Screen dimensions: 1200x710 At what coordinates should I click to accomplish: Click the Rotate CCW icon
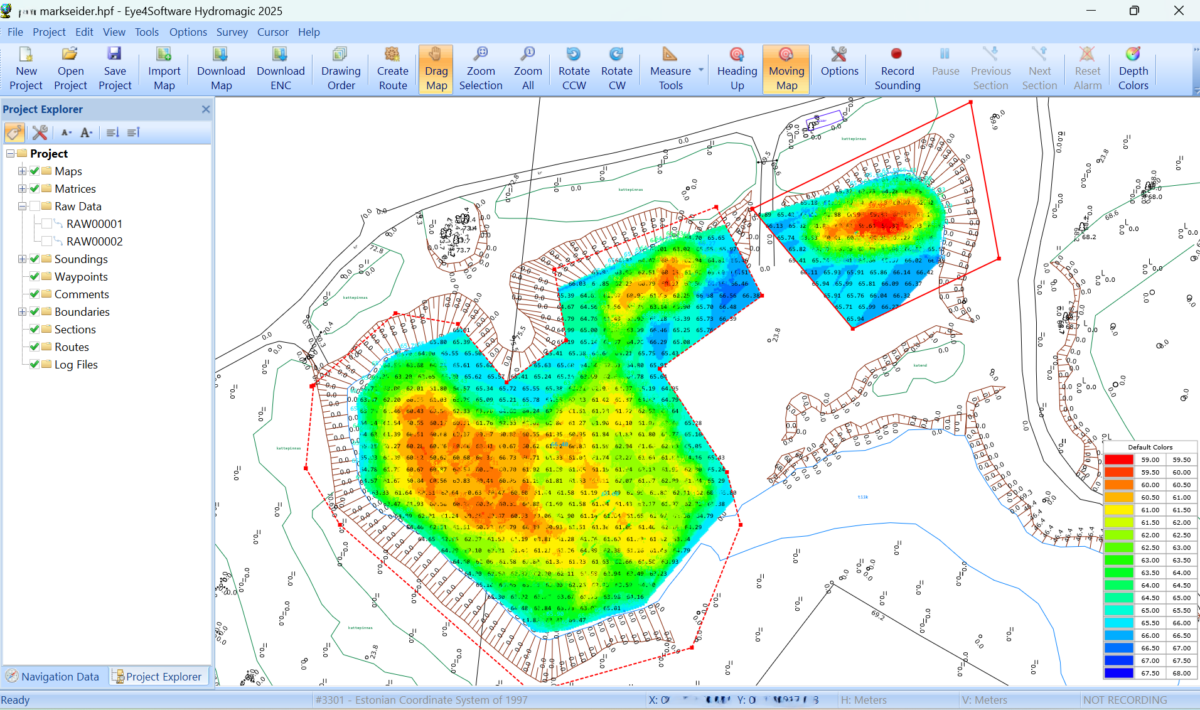574,69
